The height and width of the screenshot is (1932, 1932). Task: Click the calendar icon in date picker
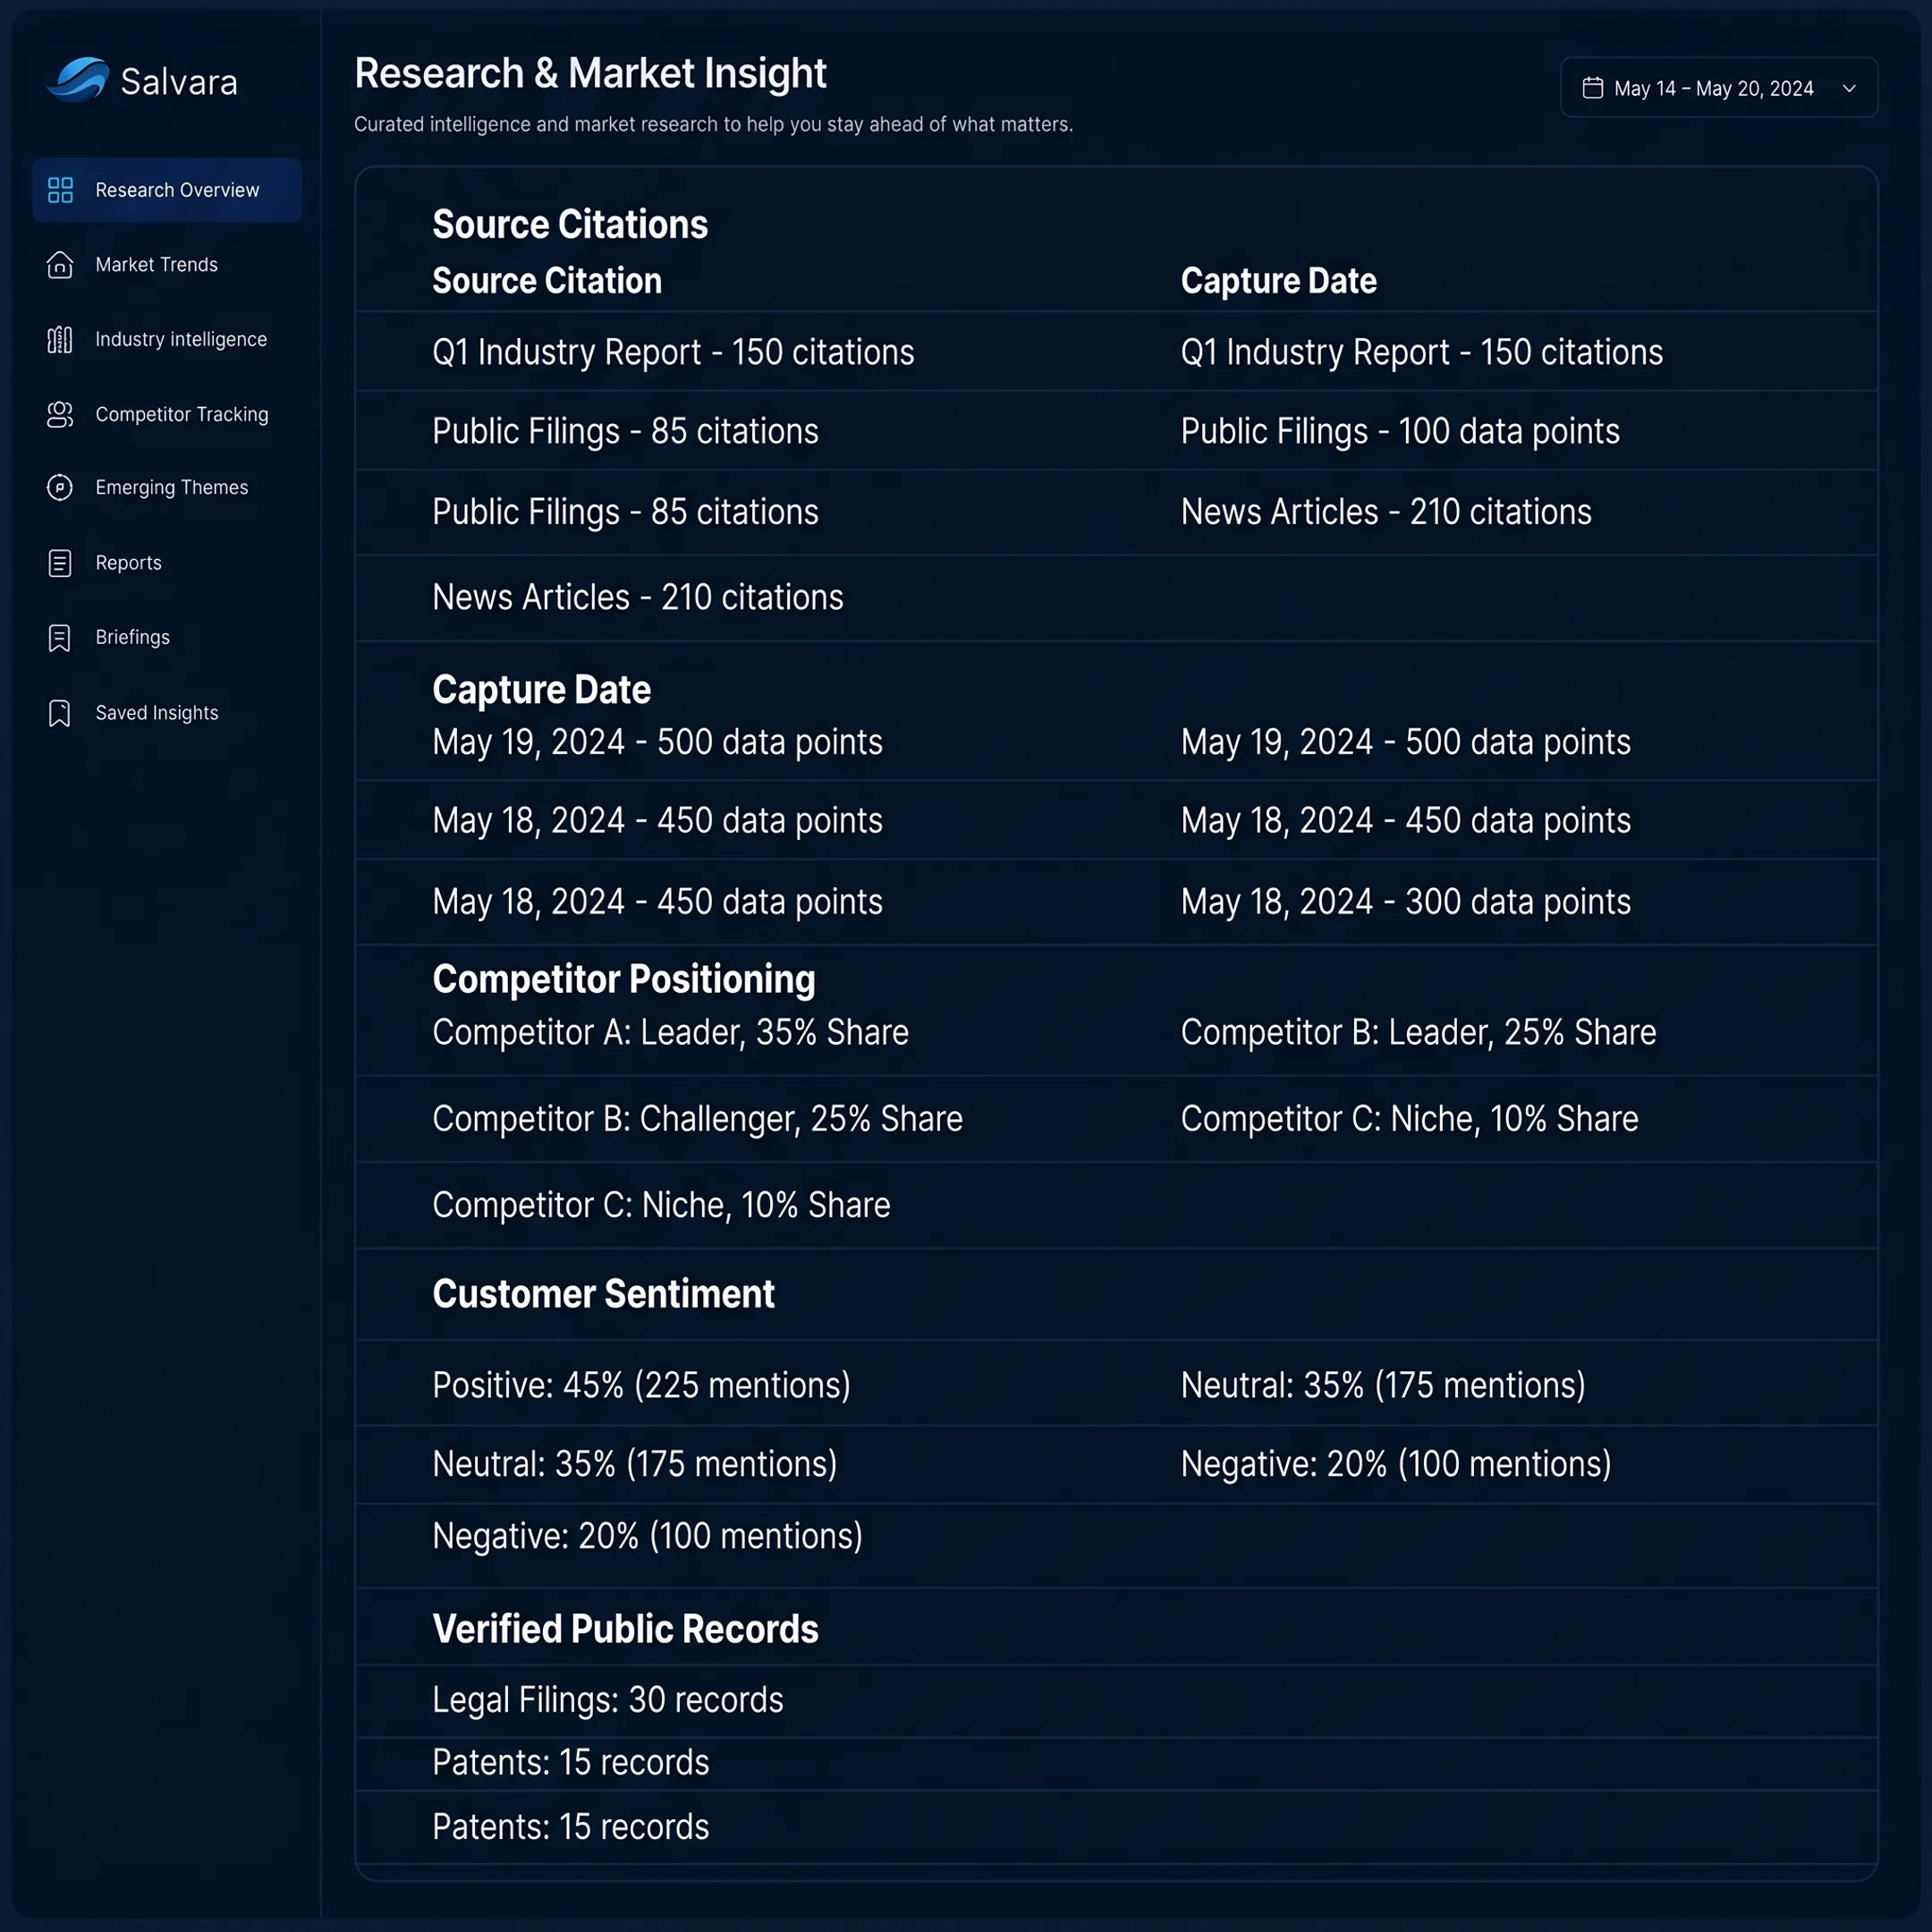(x=1593, y=88)
